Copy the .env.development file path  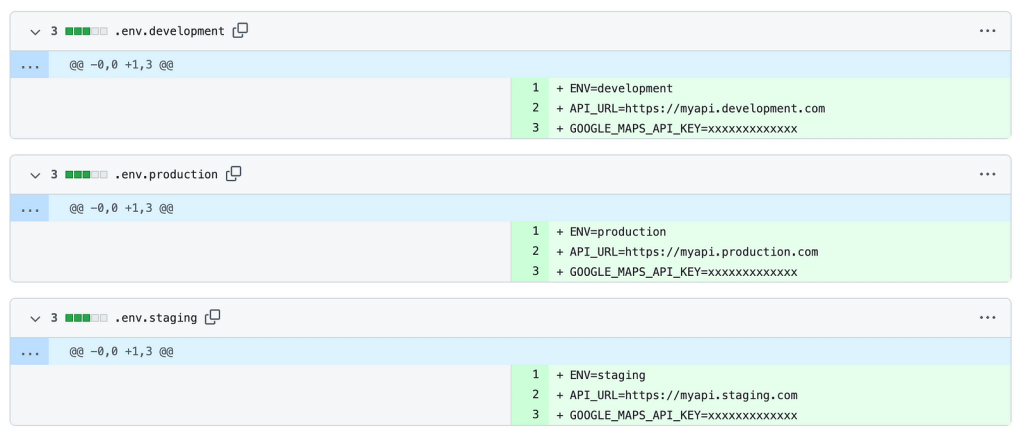click(x=240, y=31)
